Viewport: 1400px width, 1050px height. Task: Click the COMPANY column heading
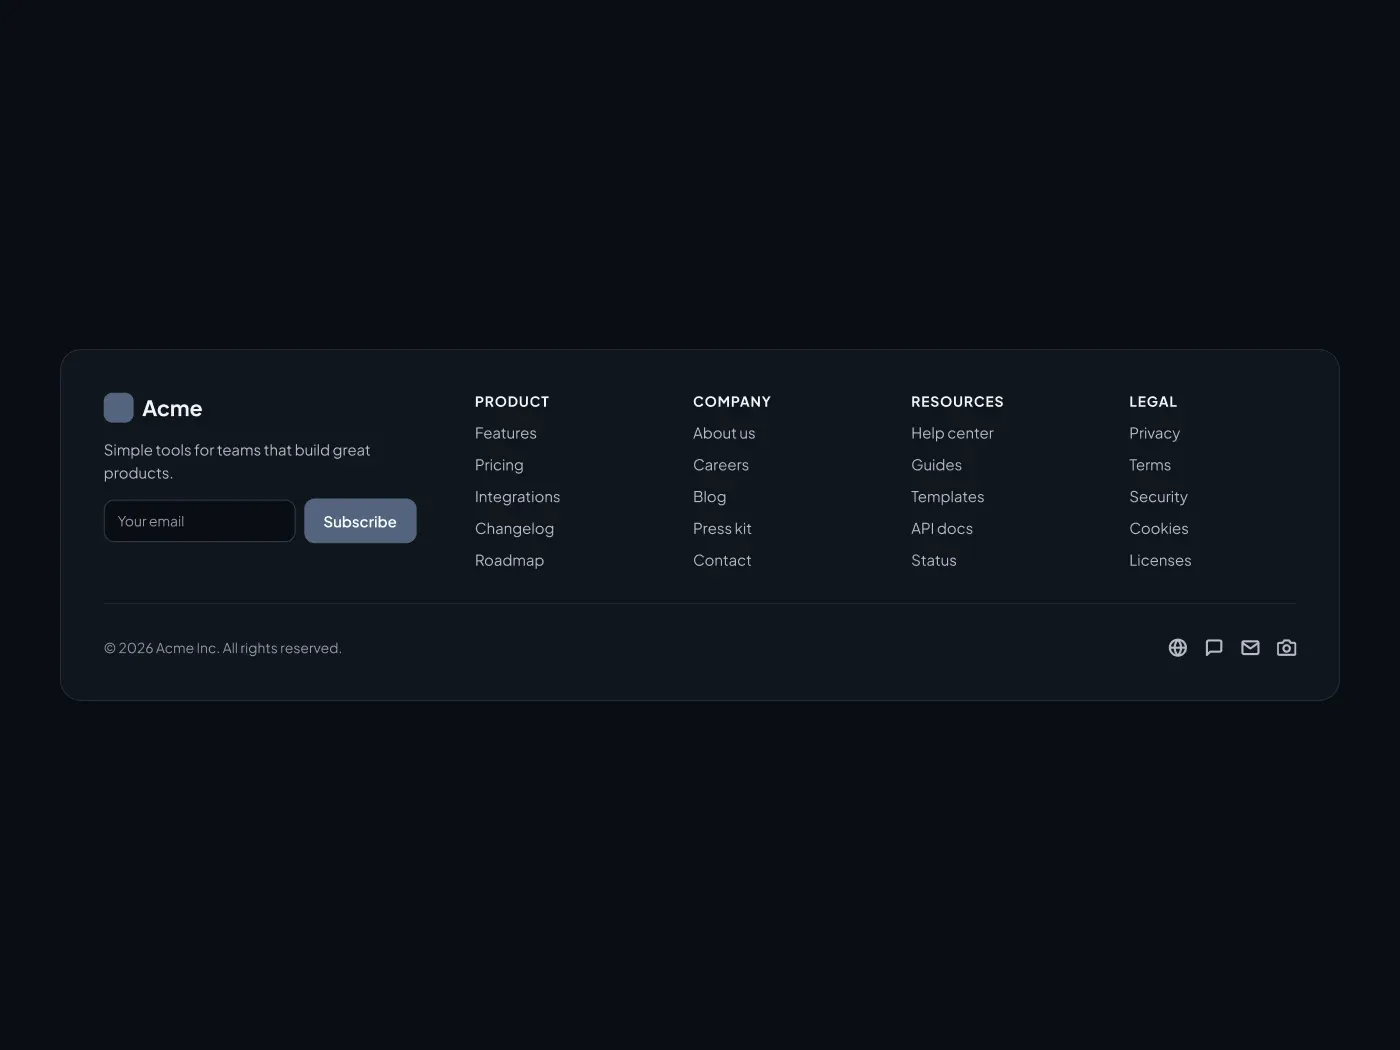(732, 402)
